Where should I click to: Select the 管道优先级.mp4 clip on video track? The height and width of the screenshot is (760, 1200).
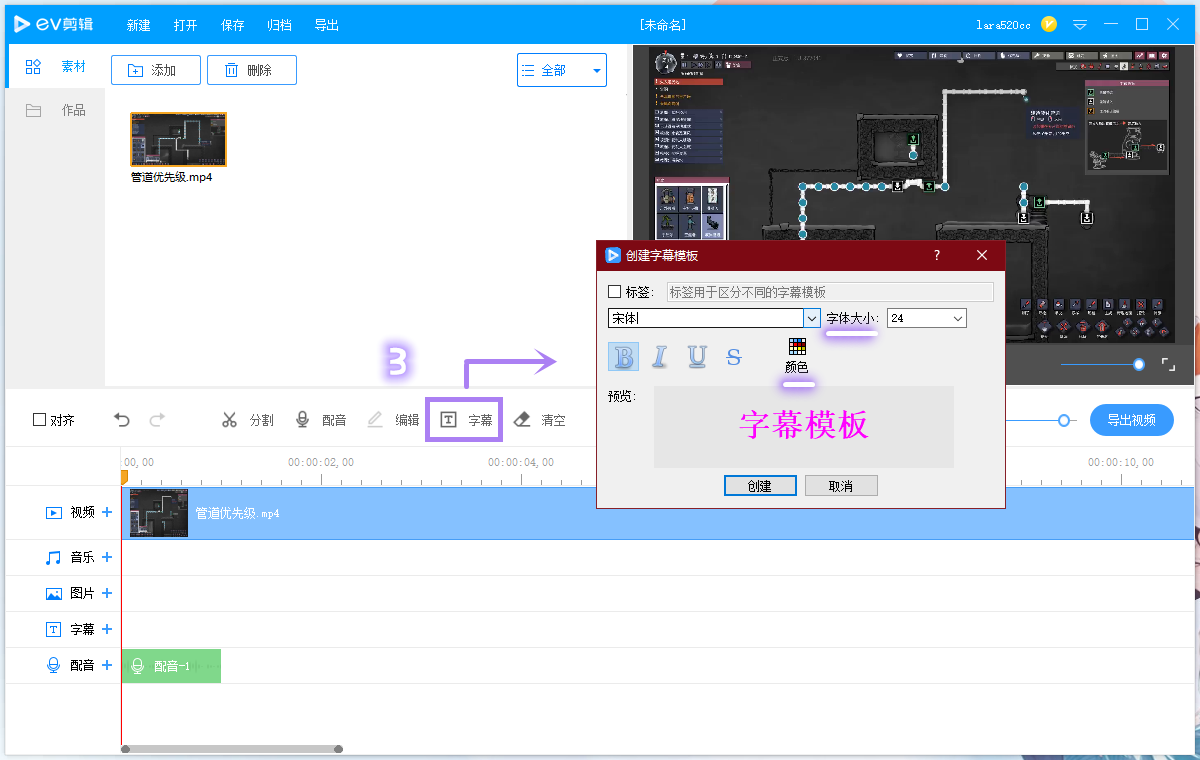659,513
